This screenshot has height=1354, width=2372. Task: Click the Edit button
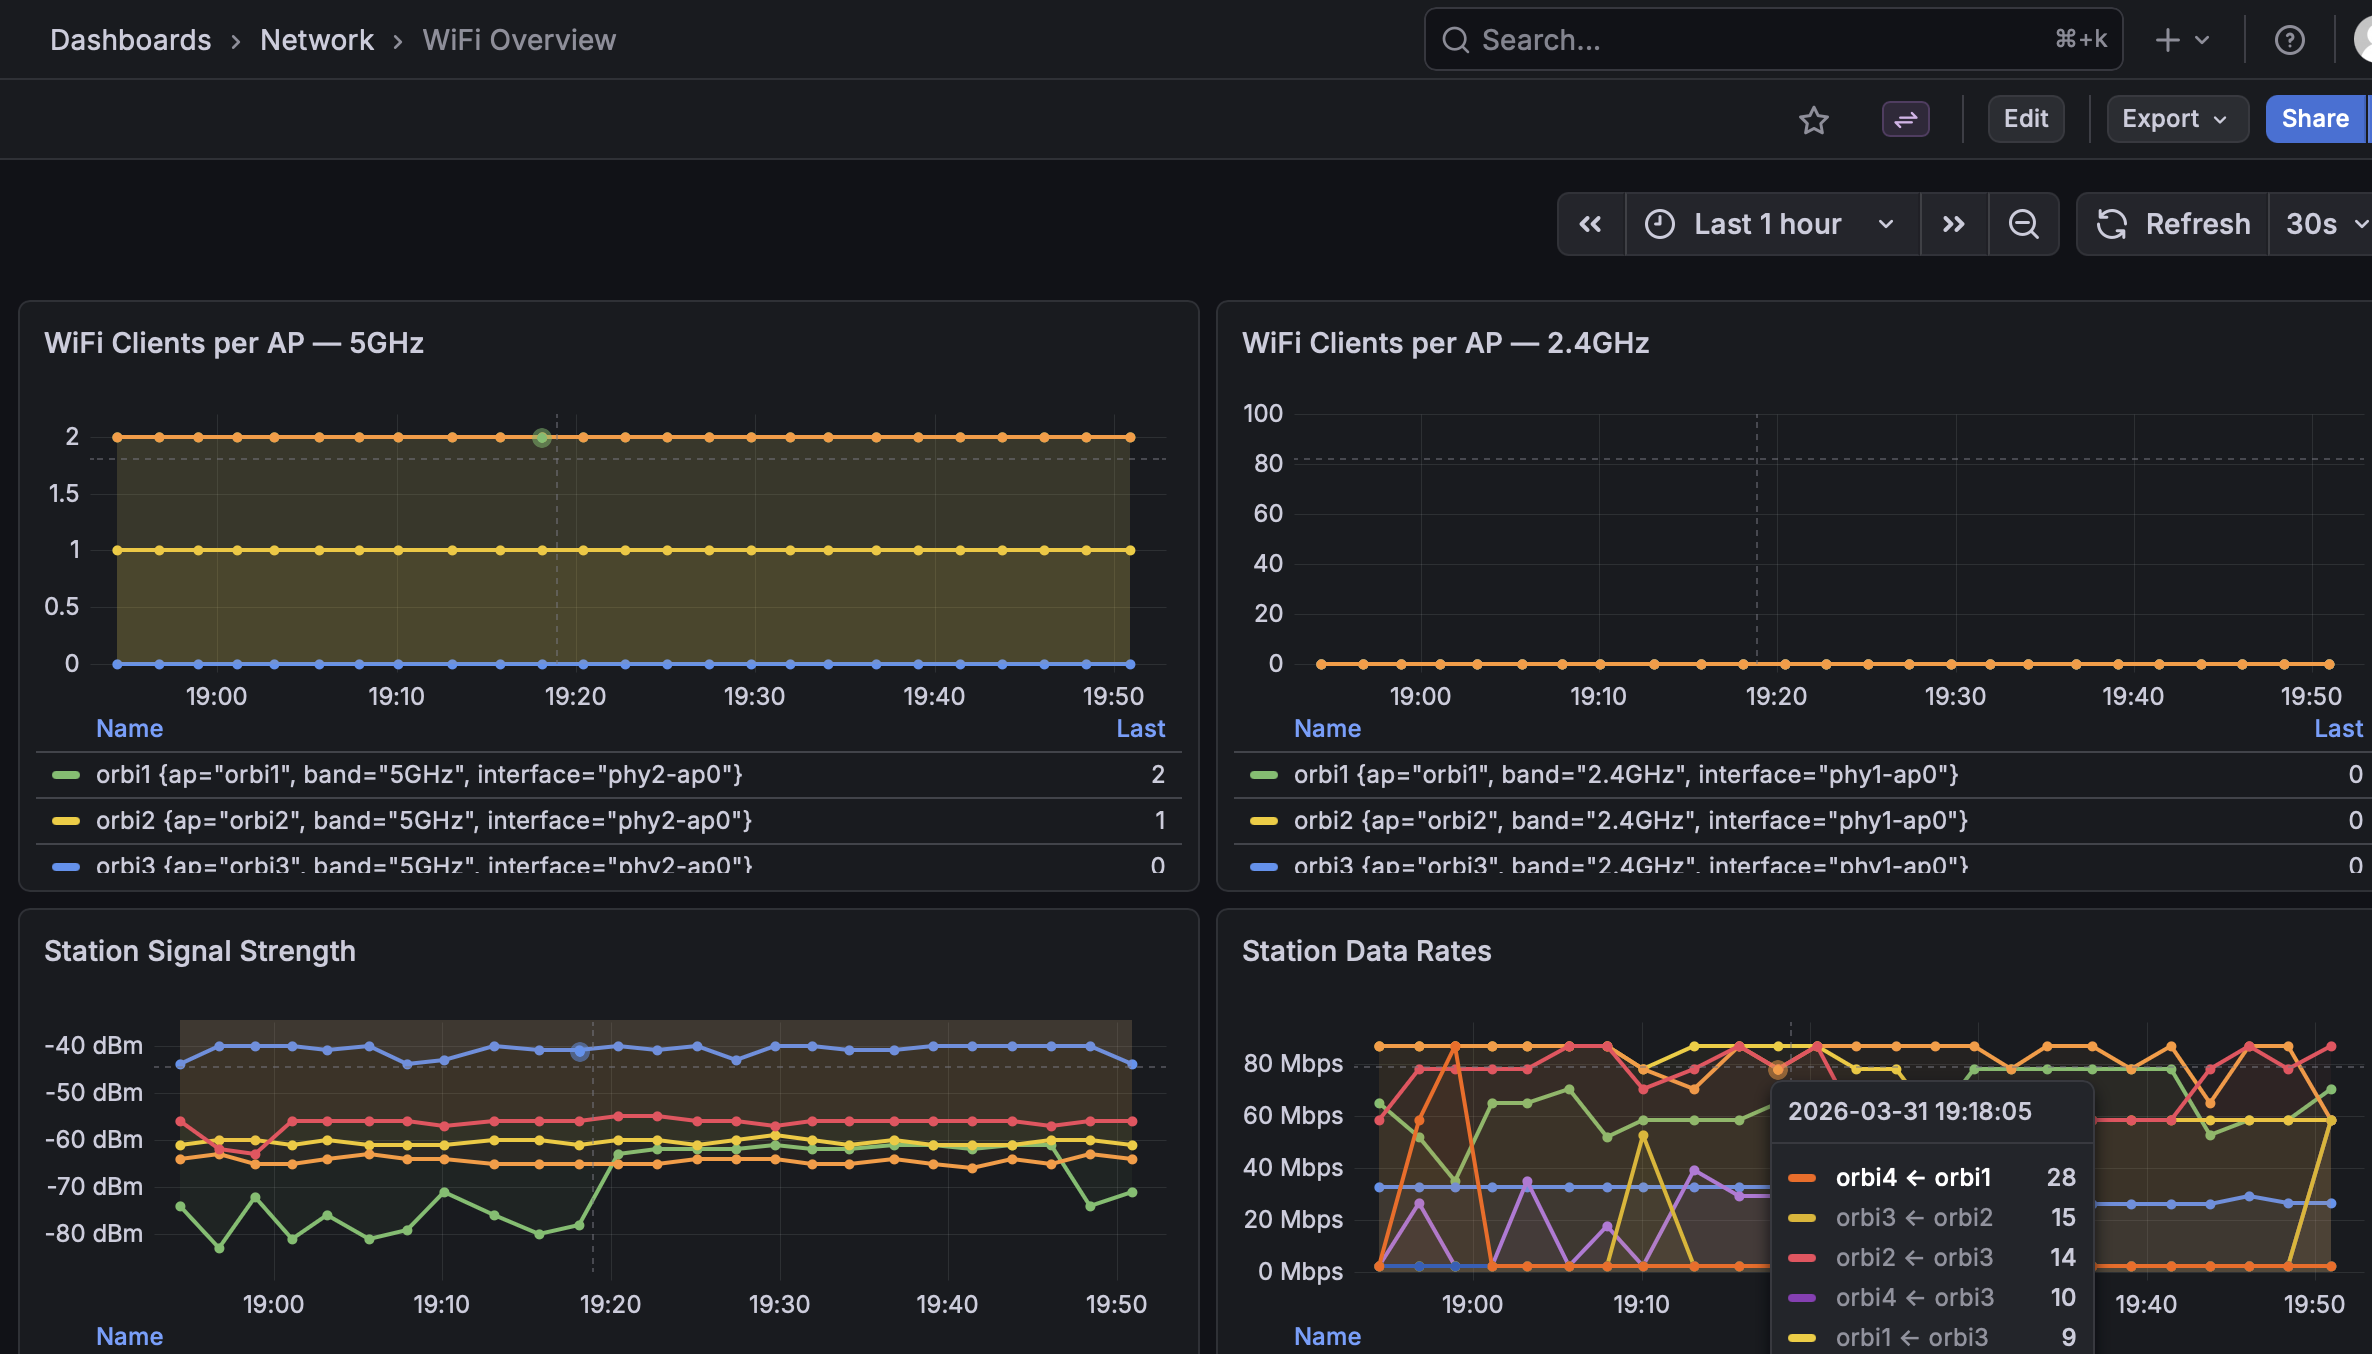click(2025, 118)
